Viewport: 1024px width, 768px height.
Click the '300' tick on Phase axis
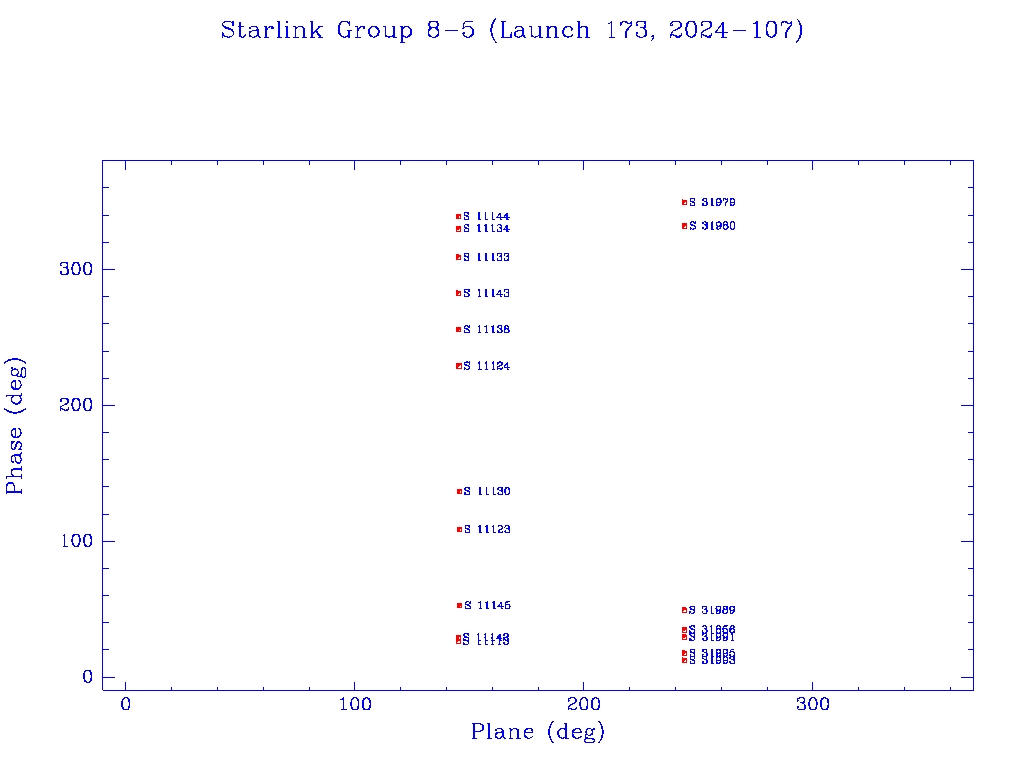point(76,269)
